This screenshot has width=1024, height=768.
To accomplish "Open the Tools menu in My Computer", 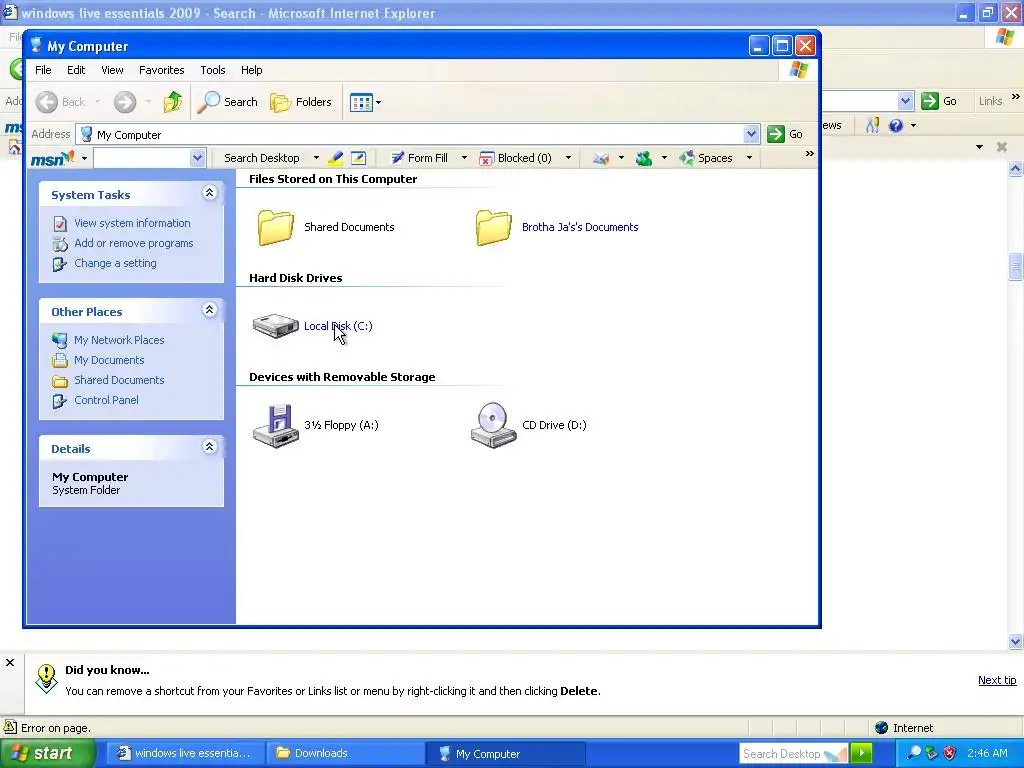I will [212, 70].
